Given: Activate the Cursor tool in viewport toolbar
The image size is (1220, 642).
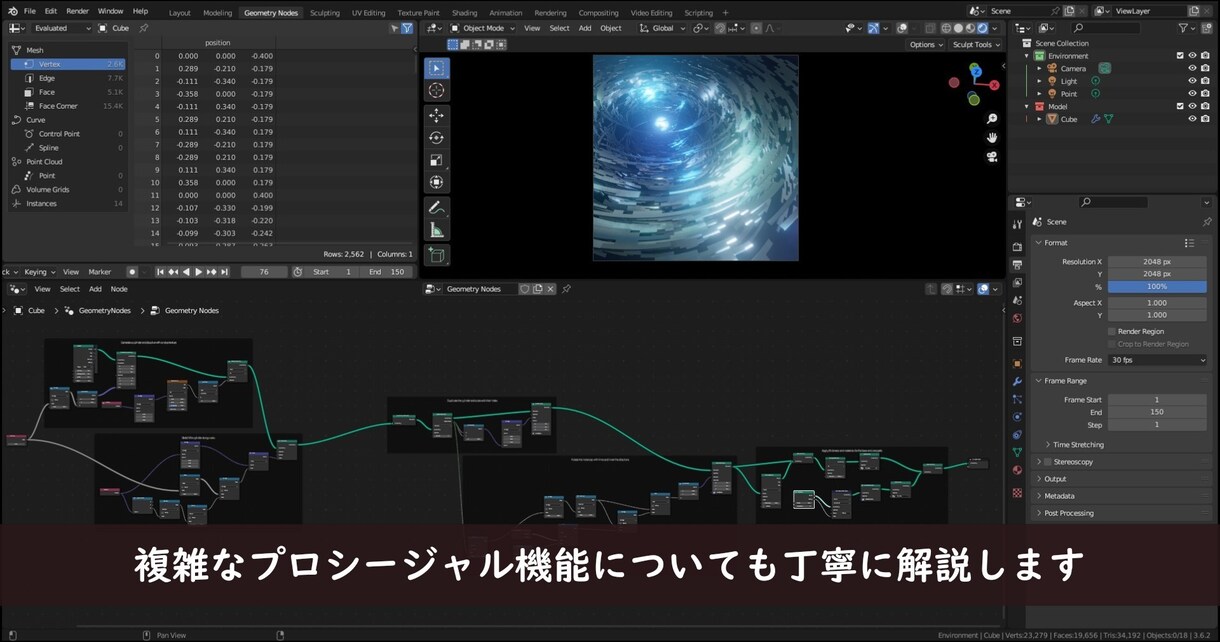Looking at the screenshot, I should [437, 90].
